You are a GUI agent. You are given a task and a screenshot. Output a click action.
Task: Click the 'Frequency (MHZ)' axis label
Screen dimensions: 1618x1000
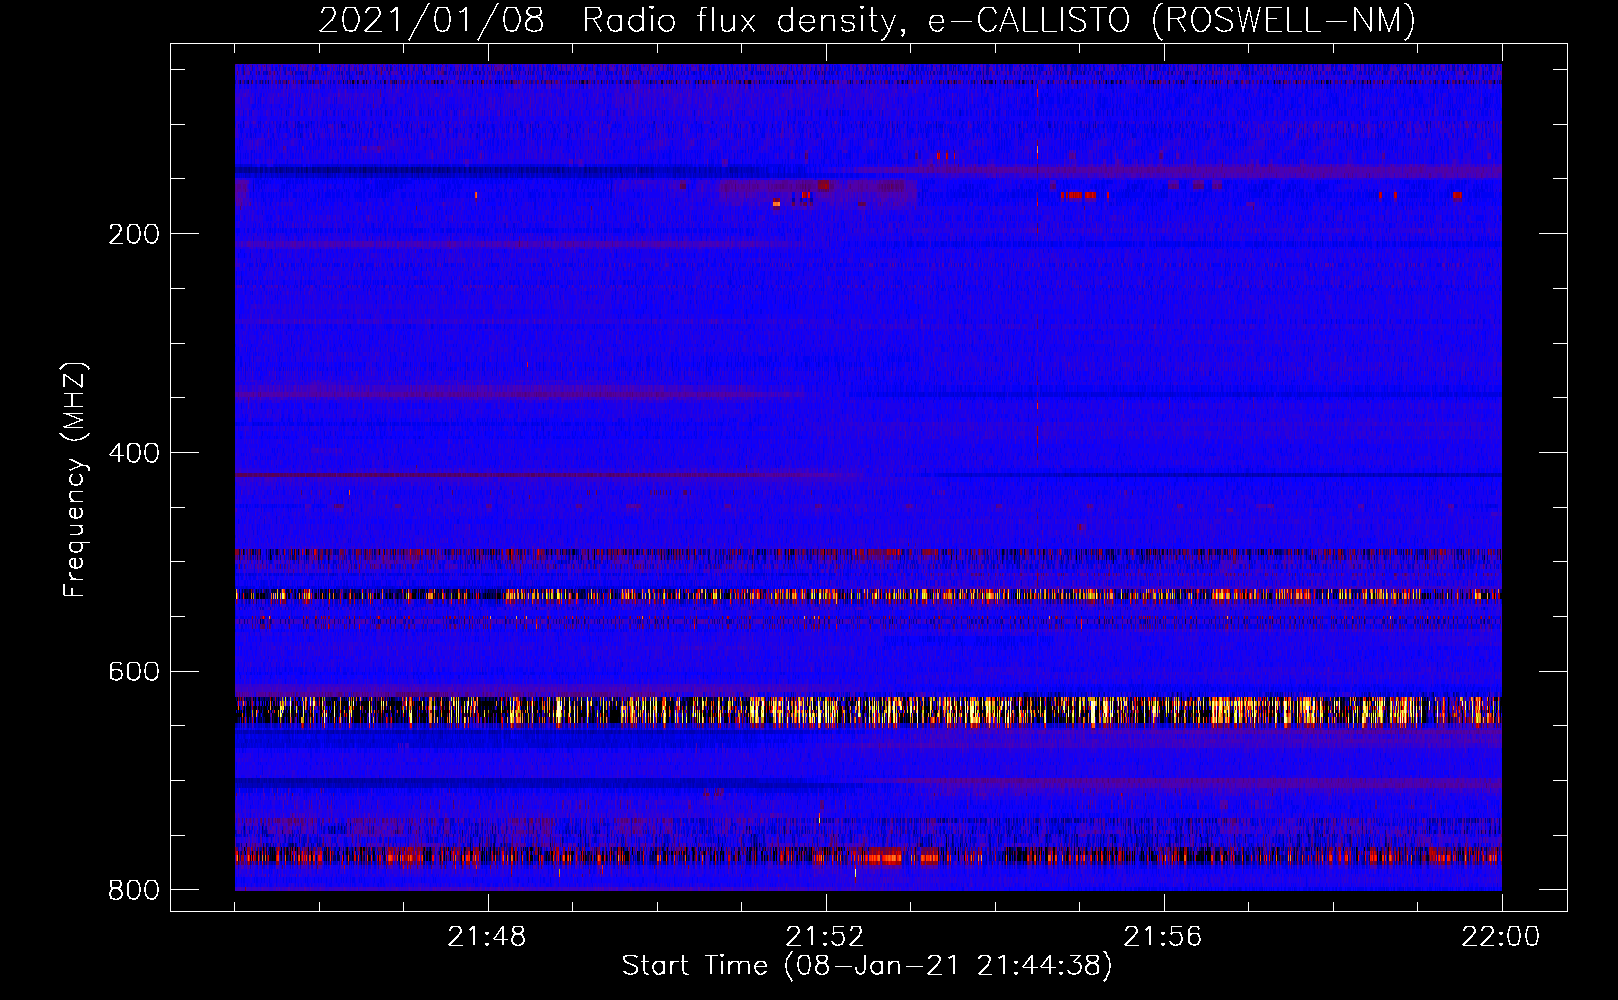pyautogui.click(x=75, y=479)
